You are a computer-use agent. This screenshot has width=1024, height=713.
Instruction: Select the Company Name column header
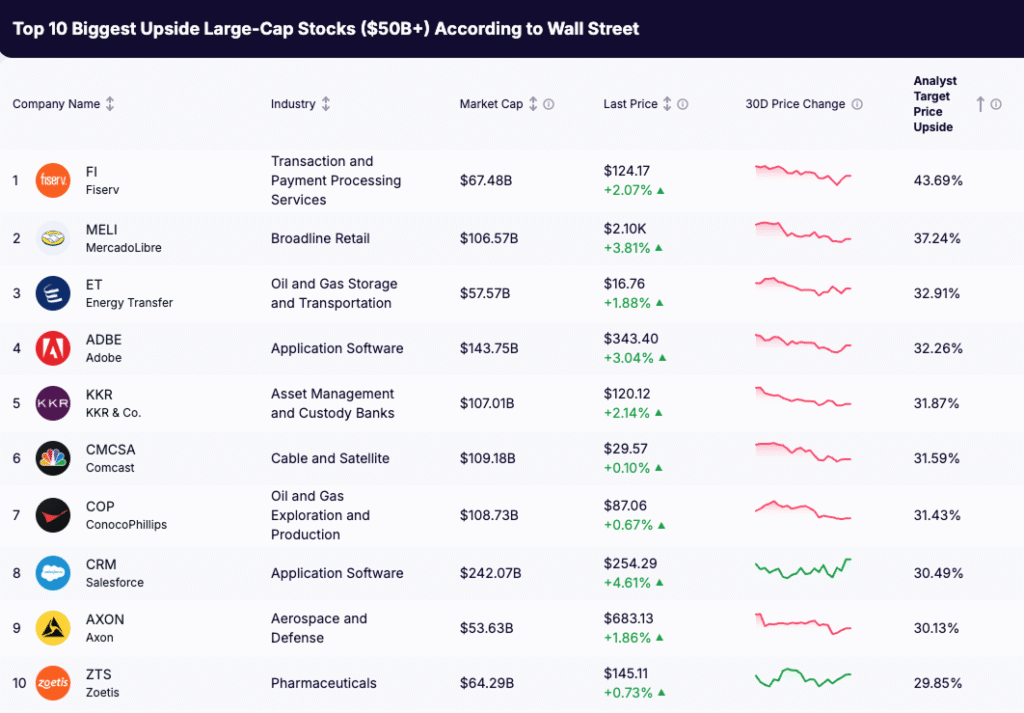point(55,103)
